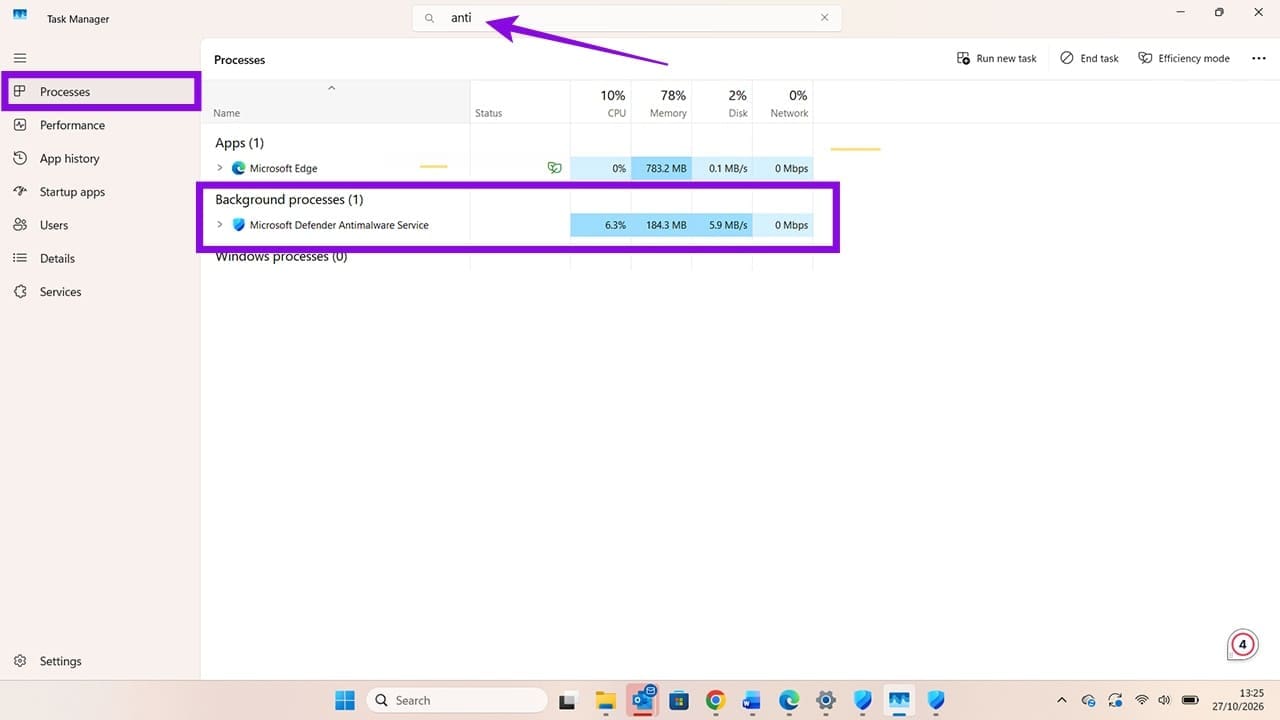
Task: Click the taskbar Search box
Action: (x=457, y=700)
